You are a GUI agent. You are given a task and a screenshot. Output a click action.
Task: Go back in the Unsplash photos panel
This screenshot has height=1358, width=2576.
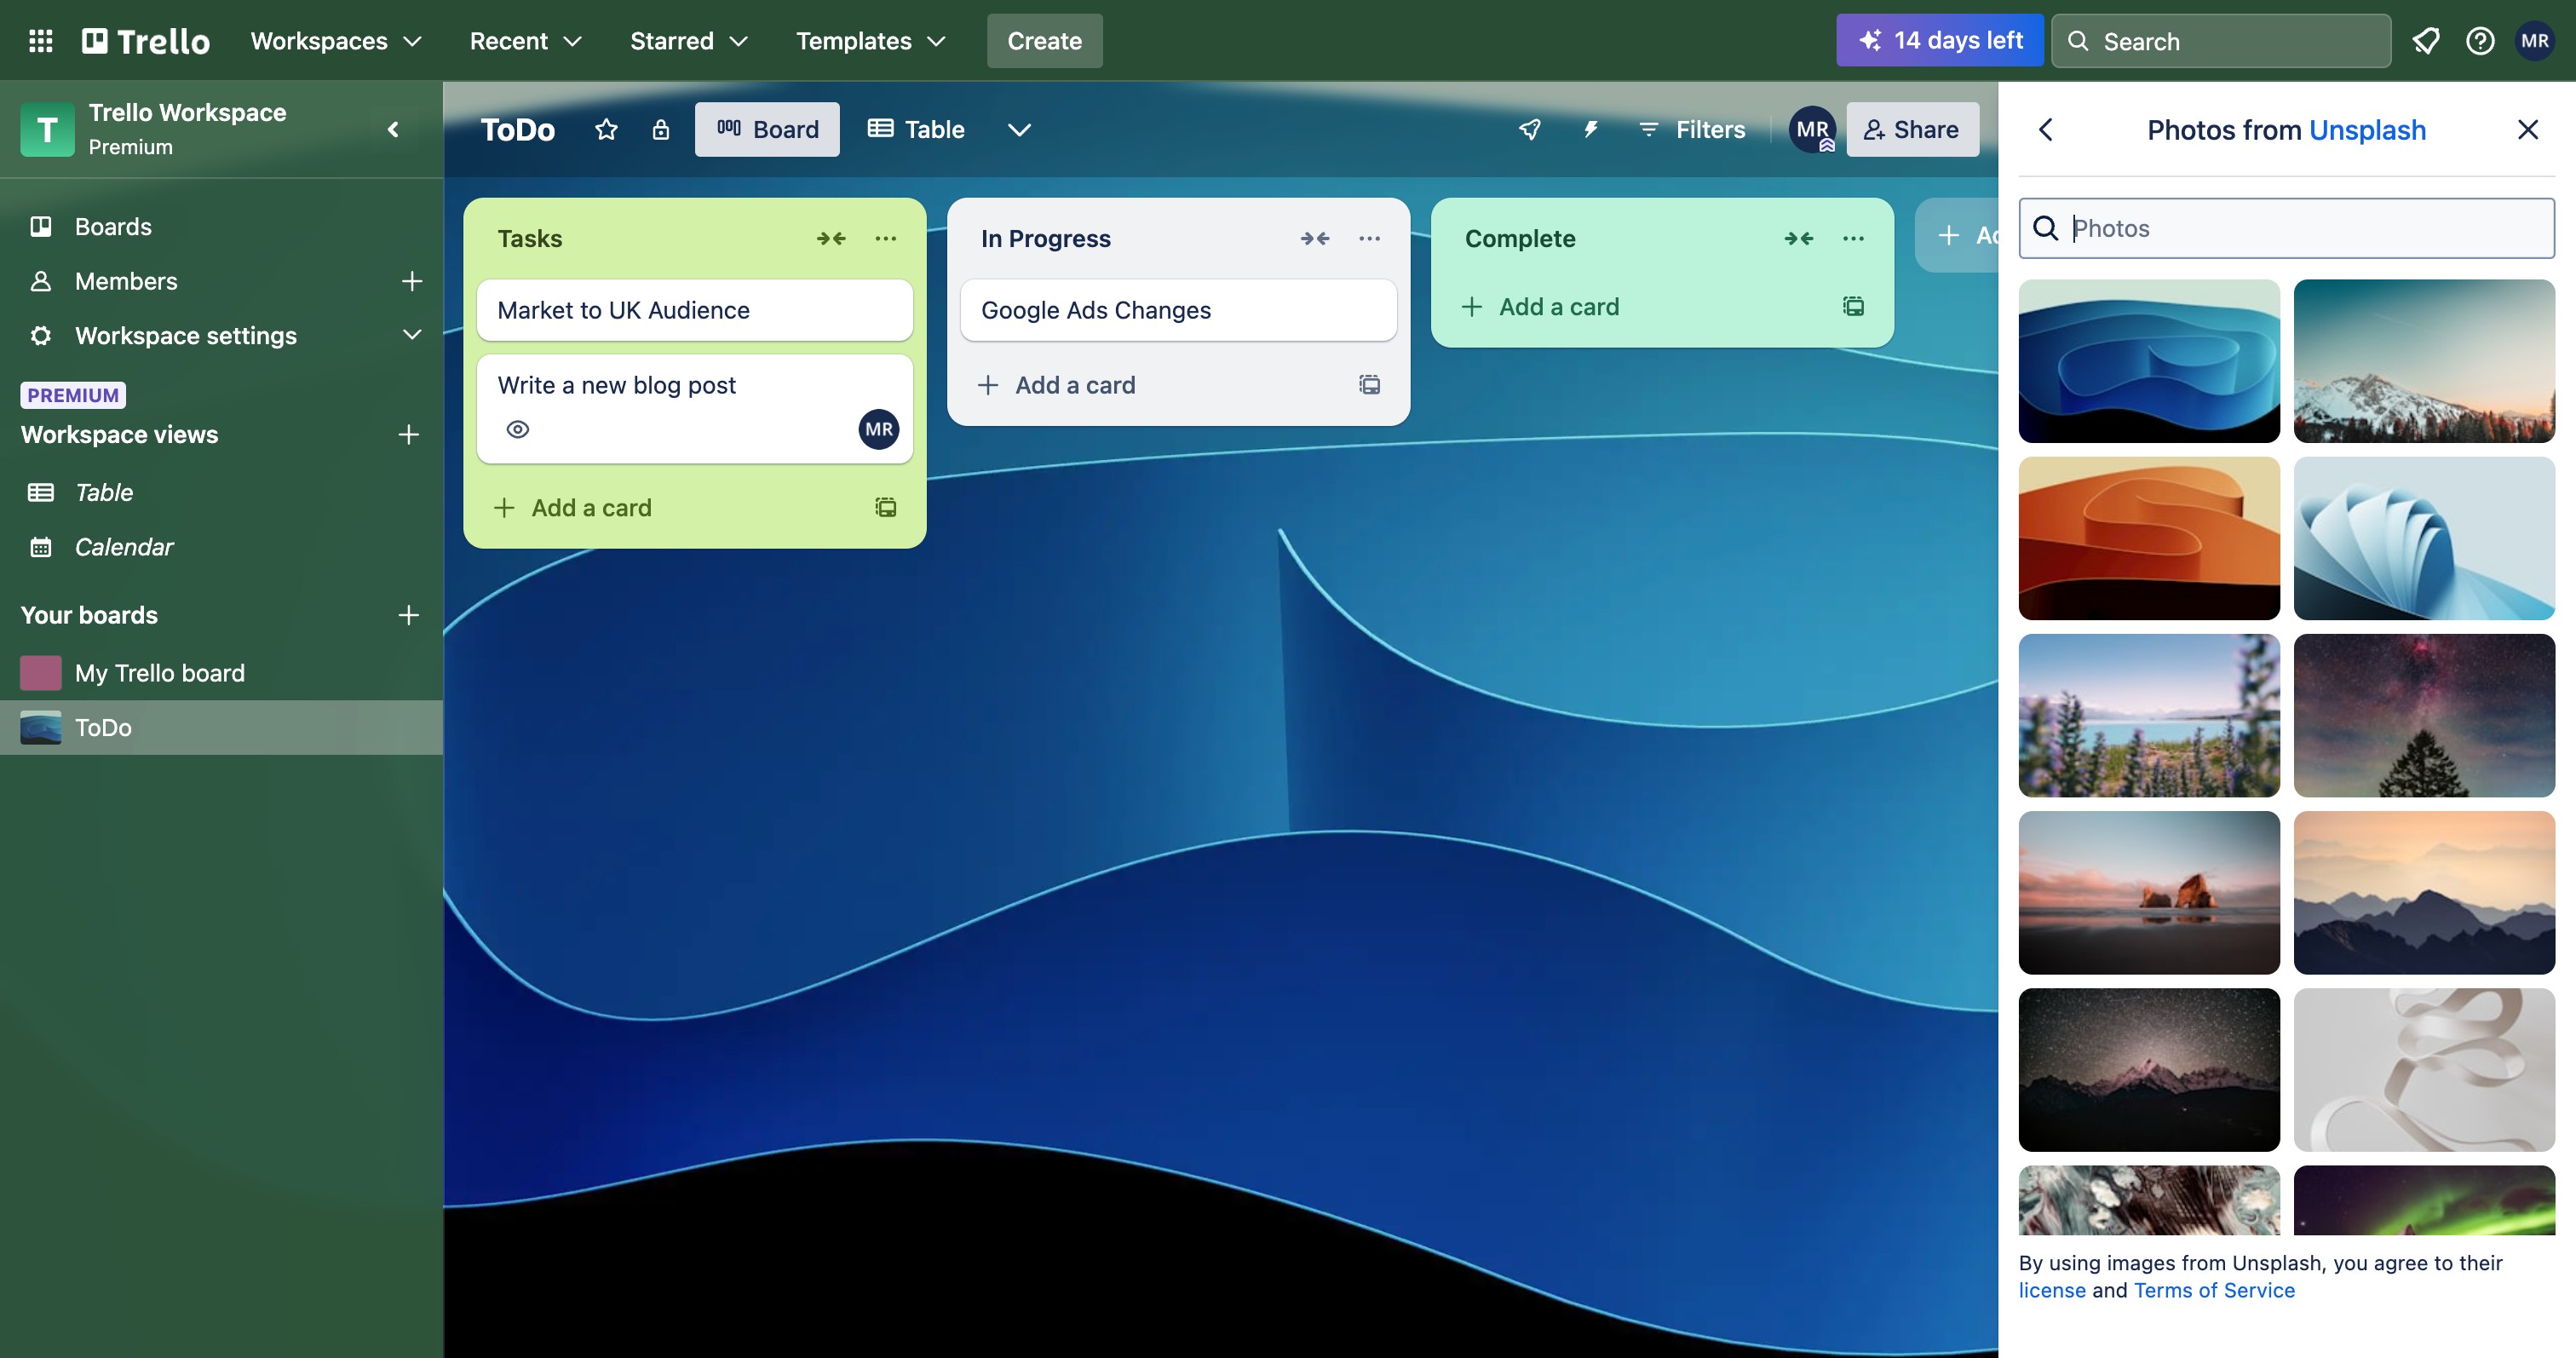click(x=2046, y=129)
